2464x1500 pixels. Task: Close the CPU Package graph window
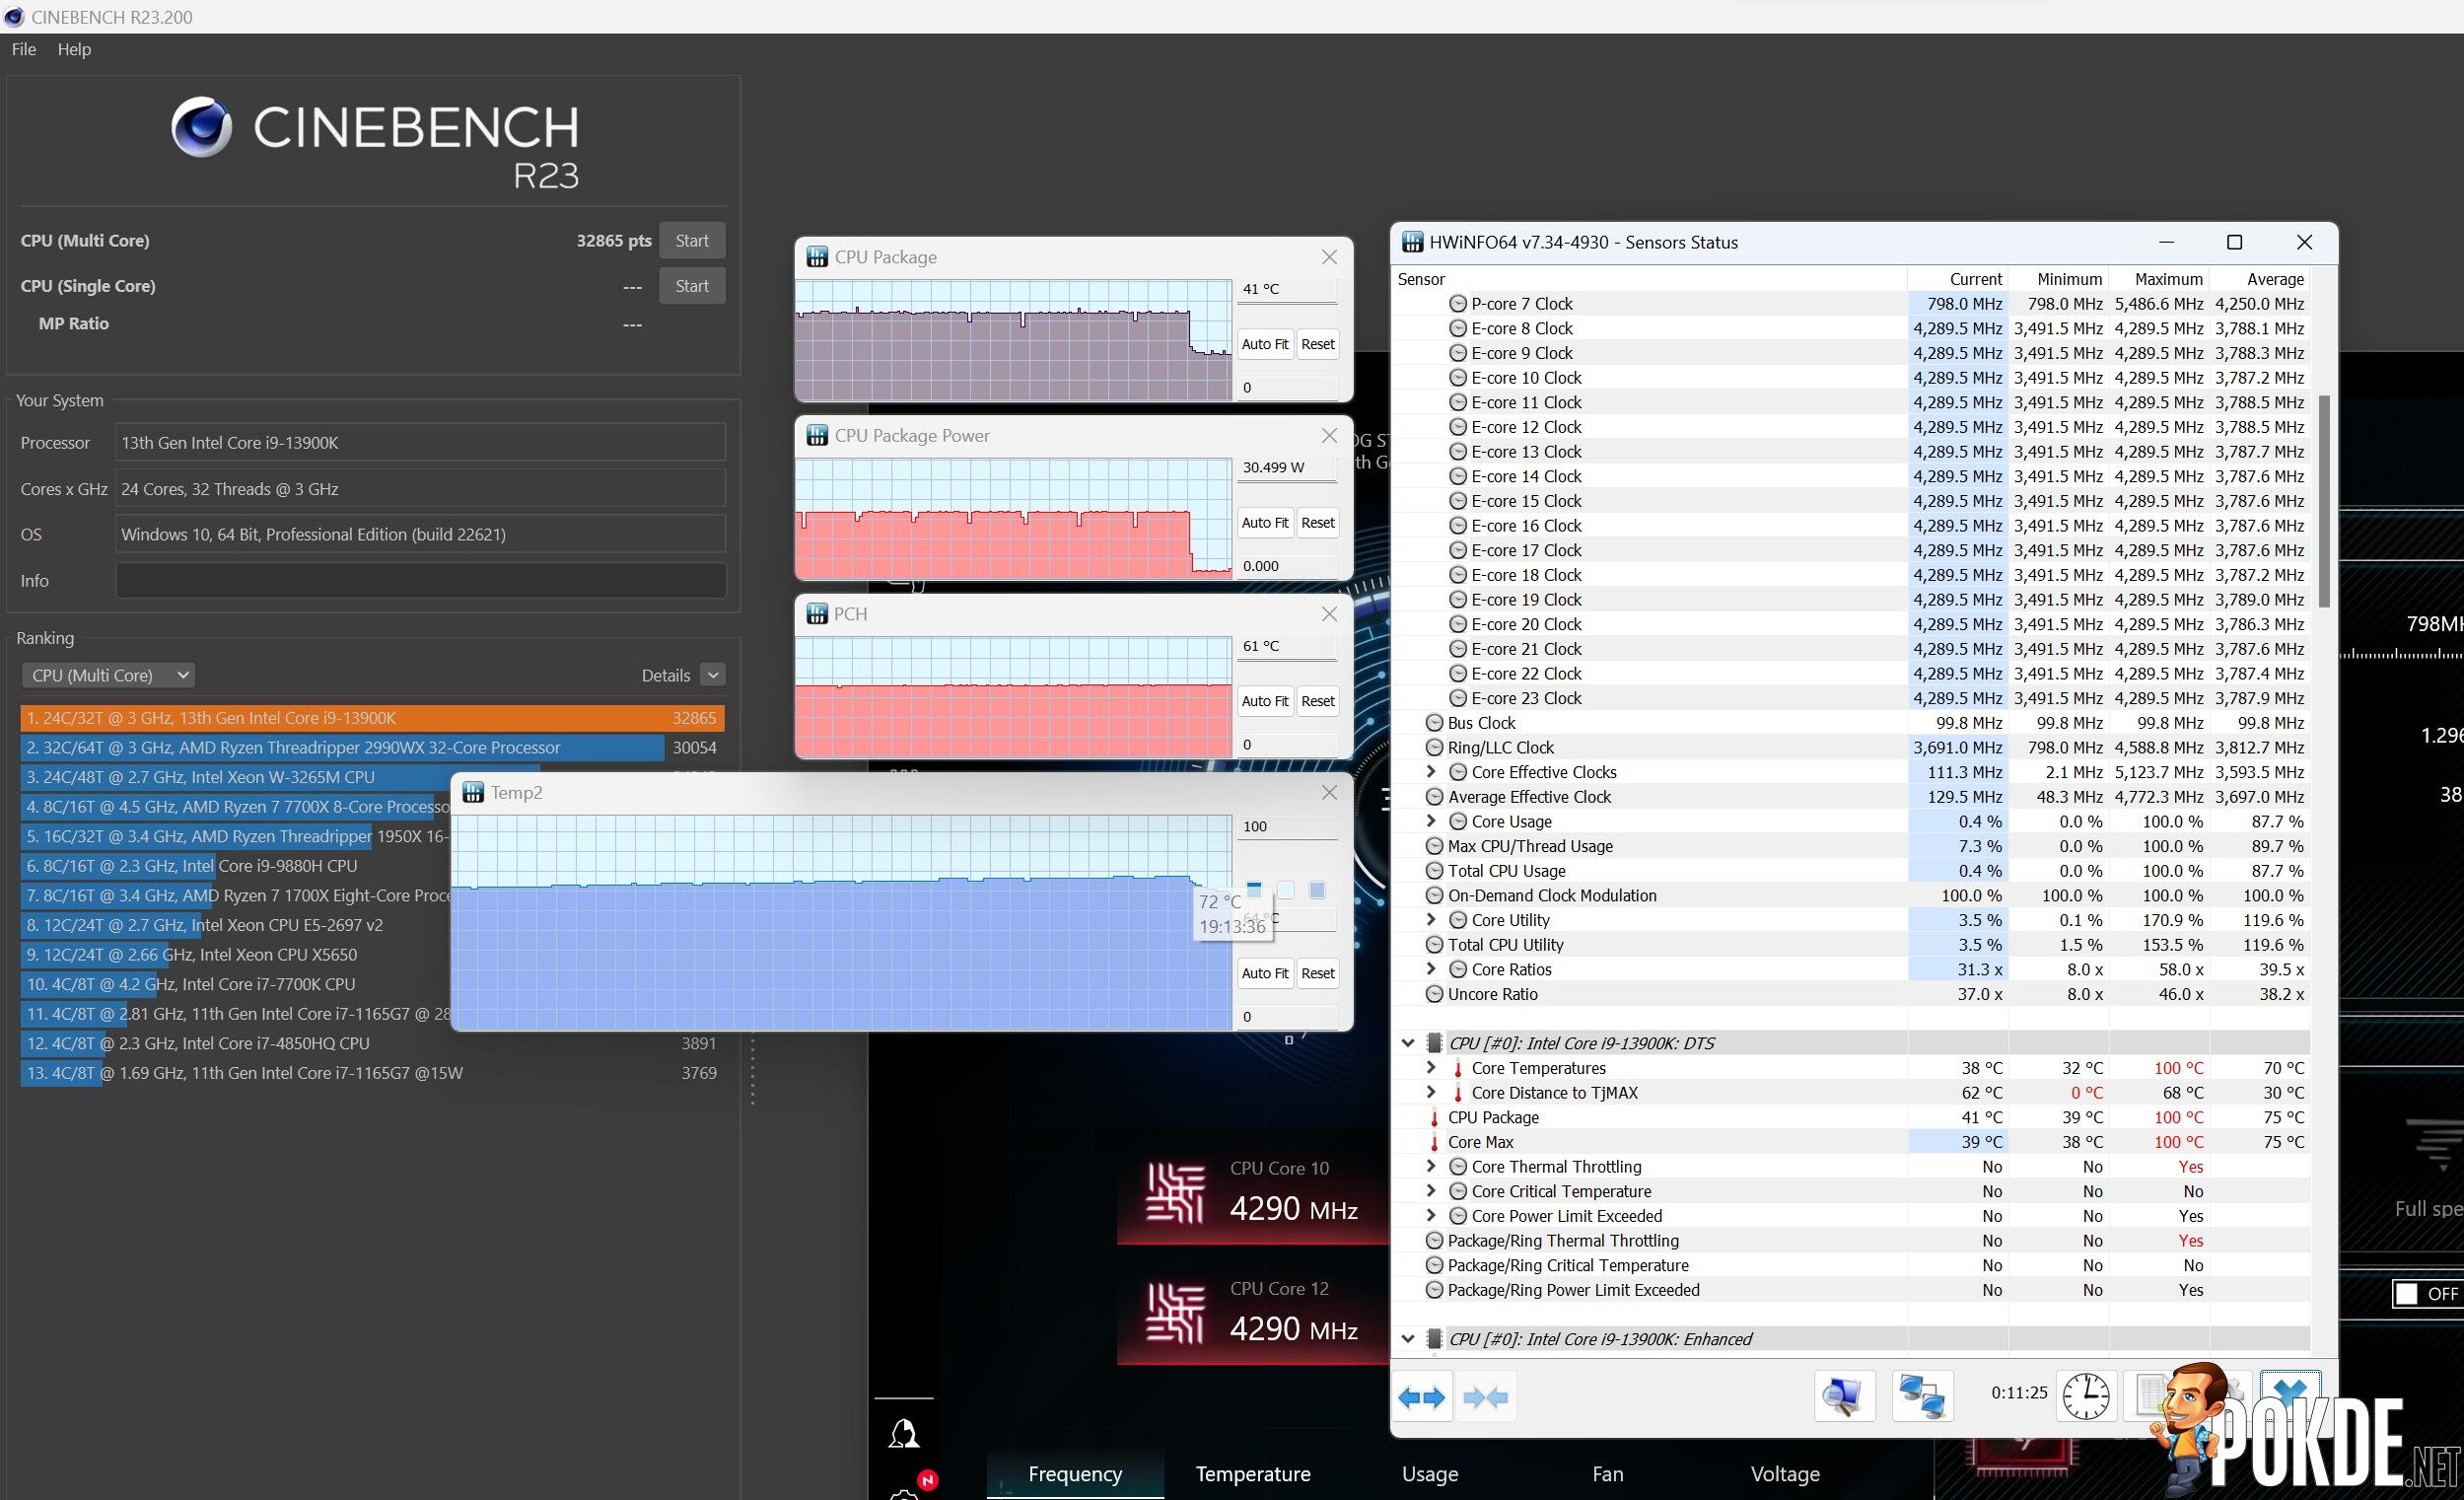click(1329, 257)
